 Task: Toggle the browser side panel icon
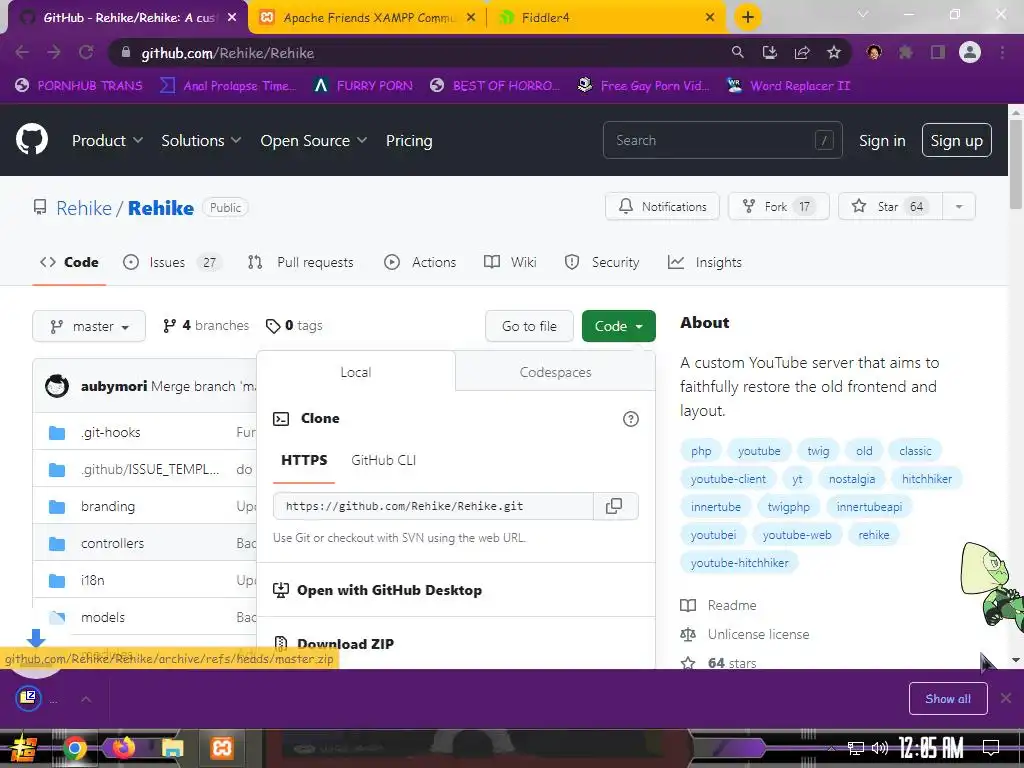(938, 52)
